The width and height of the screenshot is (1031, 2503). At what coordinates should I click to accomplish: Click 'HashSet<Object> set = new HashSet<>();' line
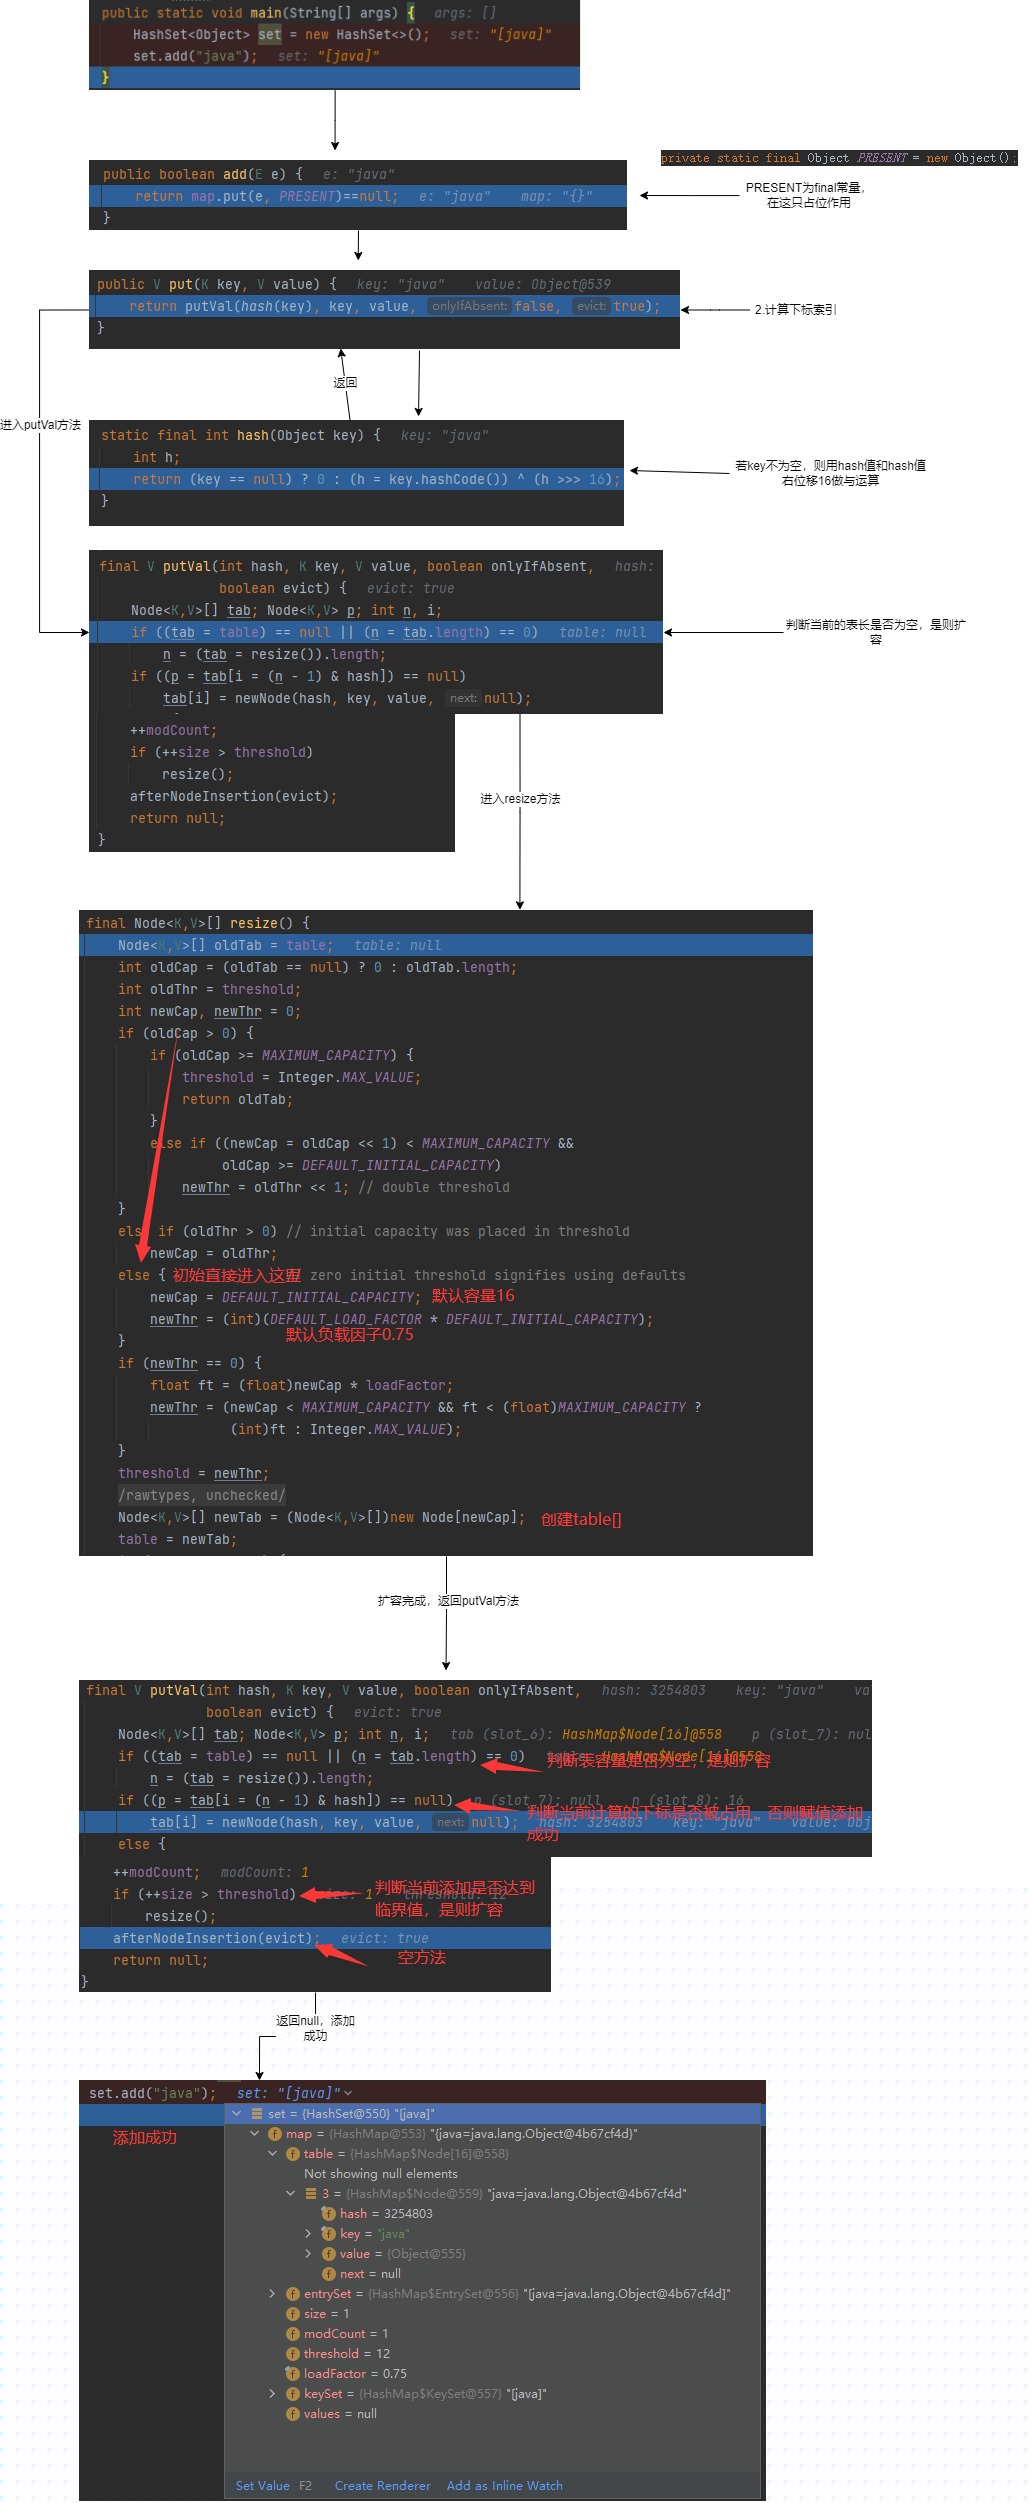[x=281, y=34]
